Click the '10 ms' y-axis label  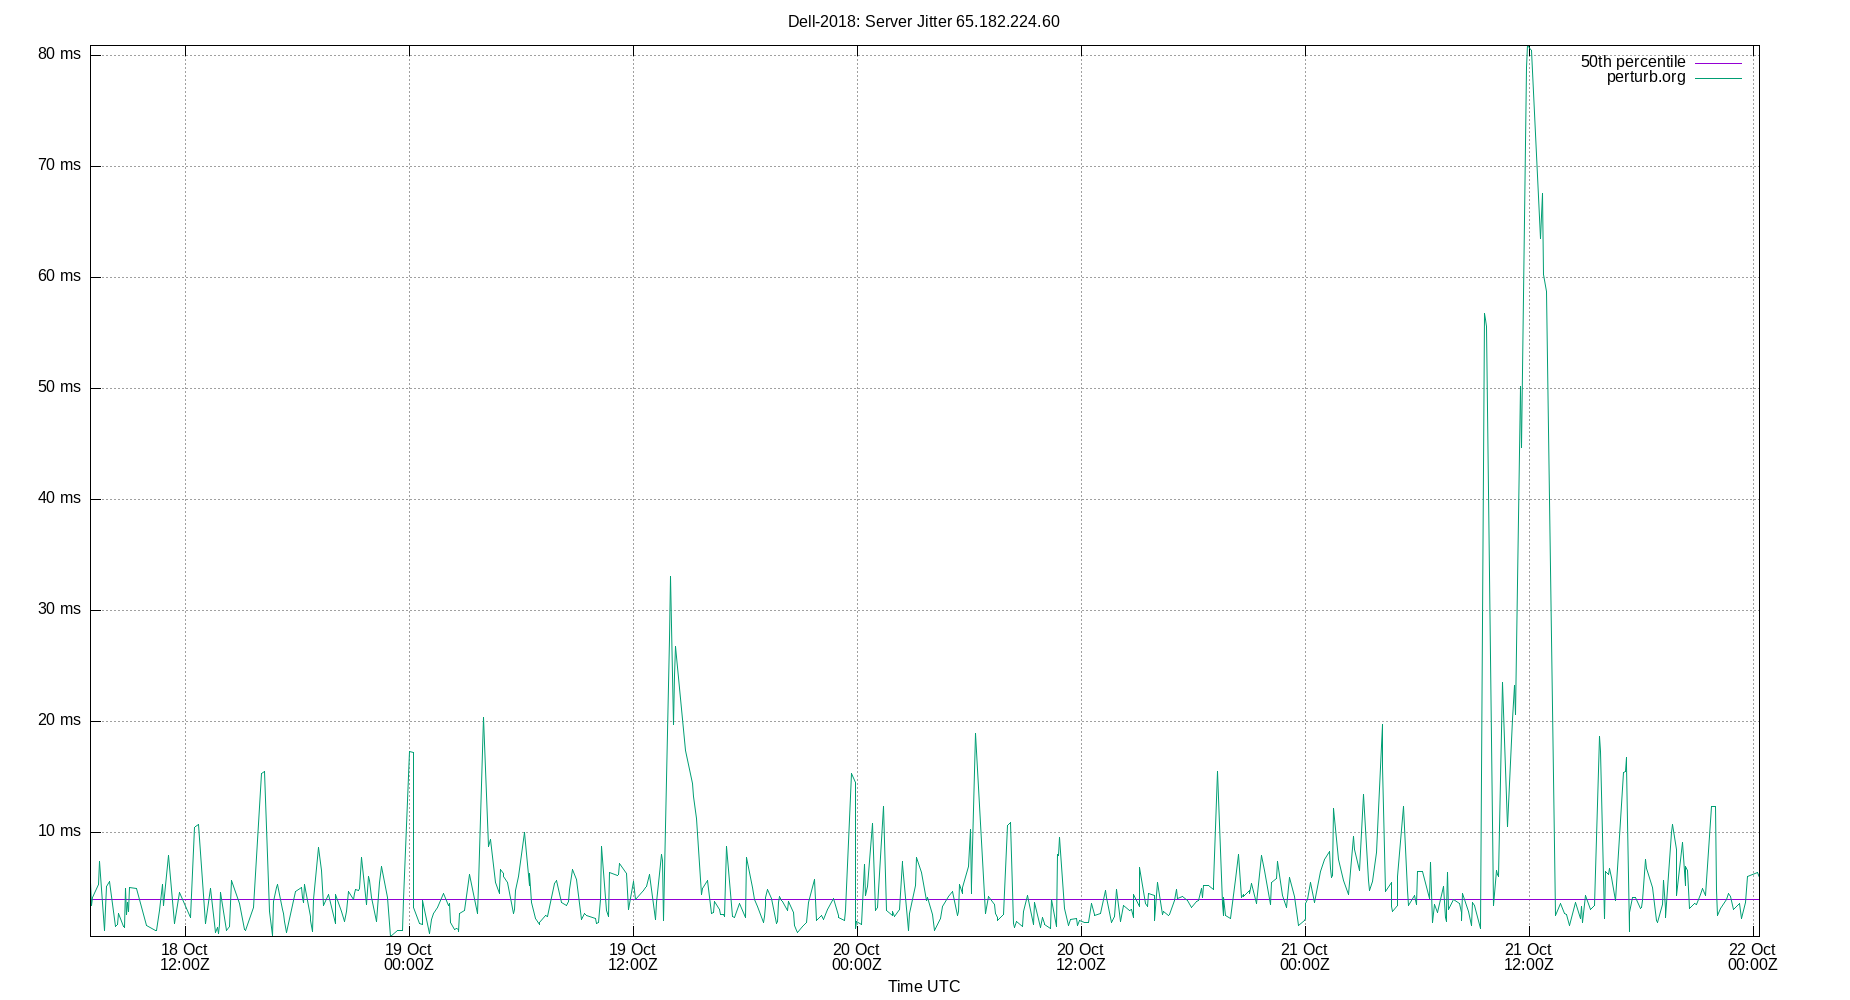coord(59,831)
